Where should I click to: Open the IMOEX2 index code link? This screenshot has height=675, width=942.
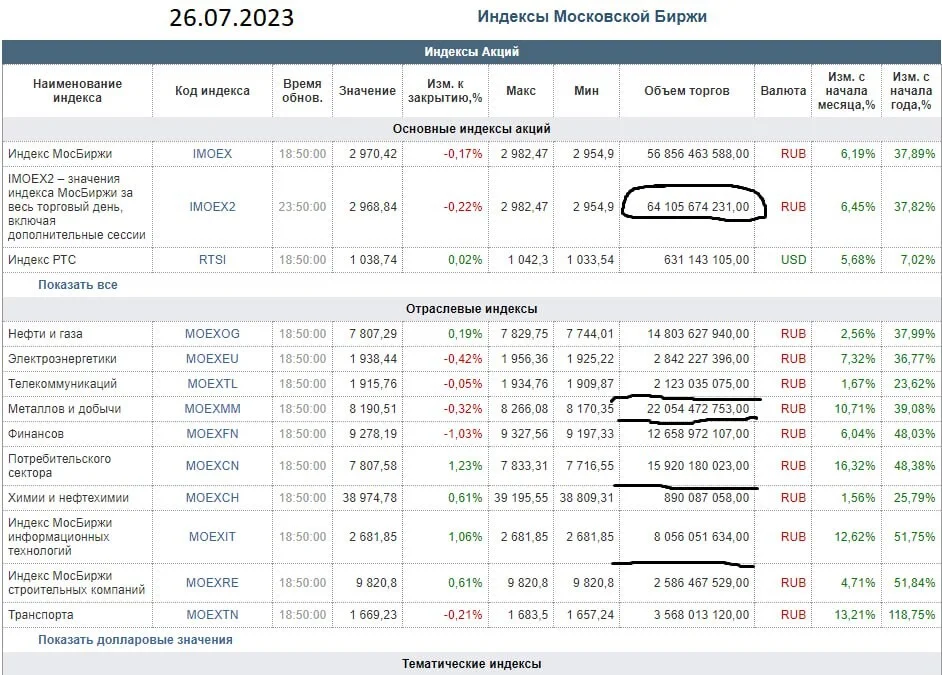click(212, 207)
